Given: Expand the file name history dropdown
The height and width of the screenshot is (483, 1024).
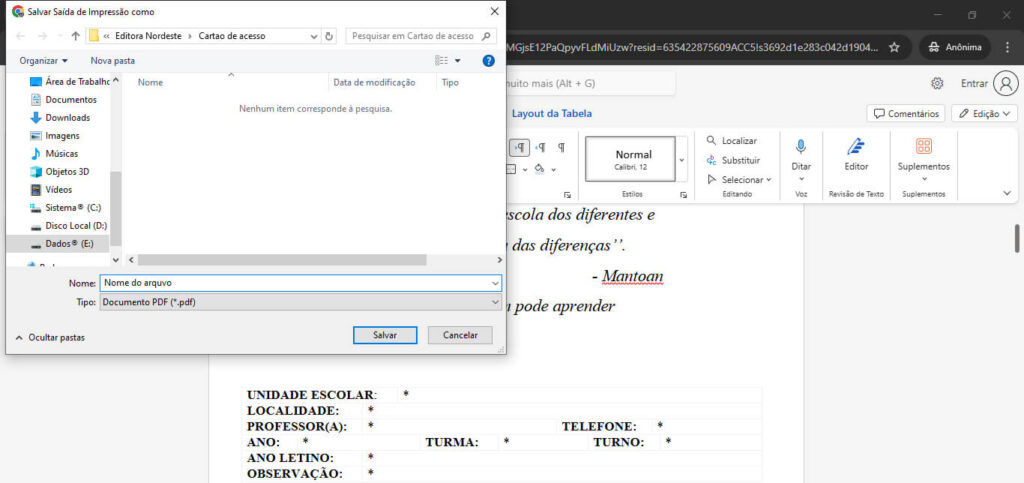Looking at the screenshot, I should click(x=496, y=283).
